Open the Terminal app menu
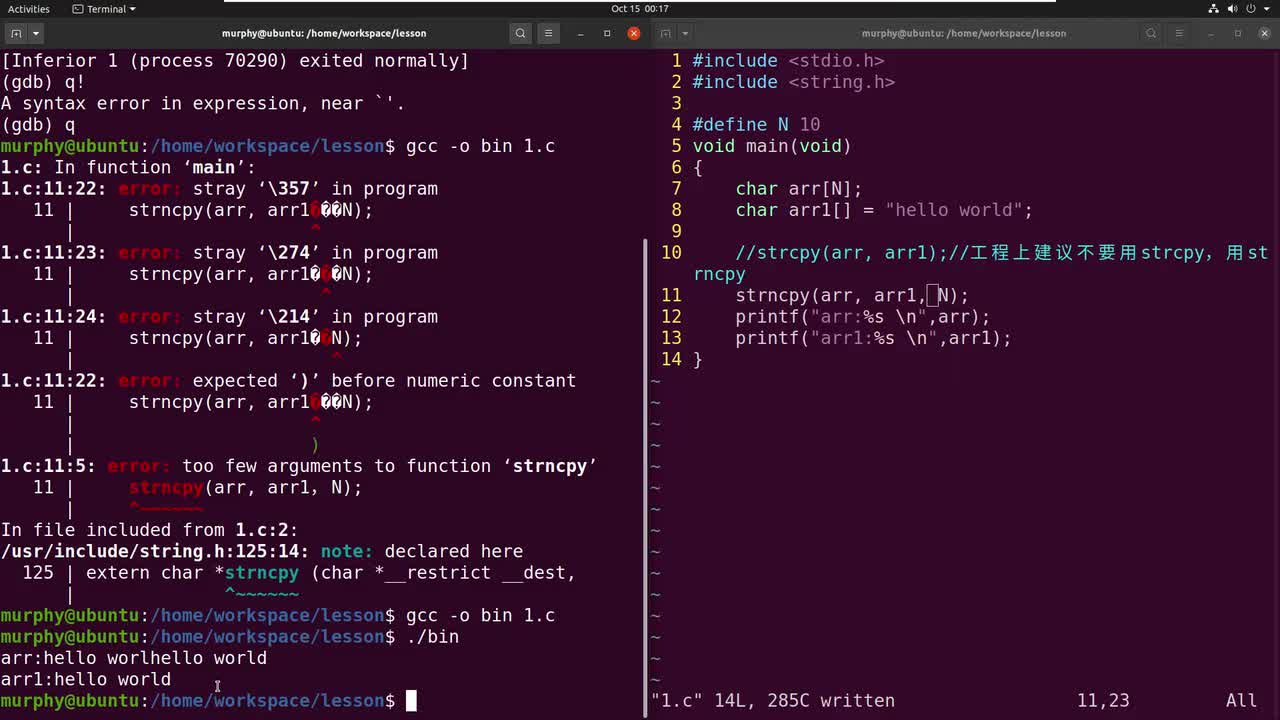This screenshot has height=720, width=1280. pos(105,9)
